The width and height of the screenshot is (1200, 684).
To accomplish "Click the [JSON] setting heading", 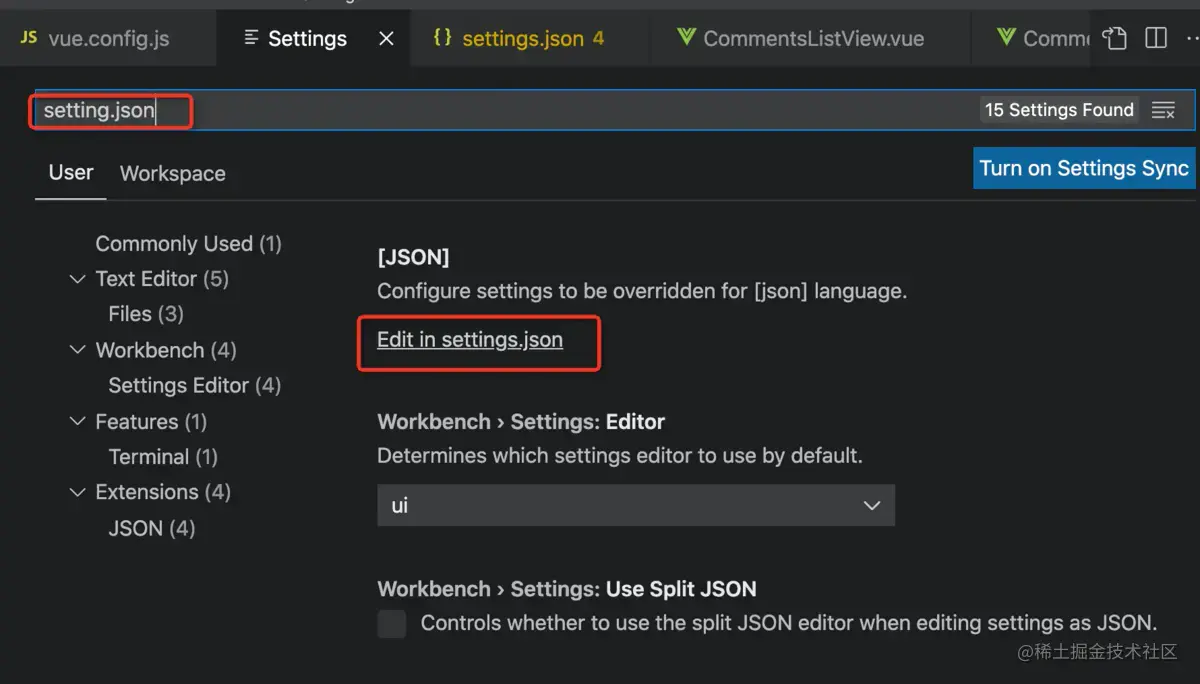I will coord(413,257).
